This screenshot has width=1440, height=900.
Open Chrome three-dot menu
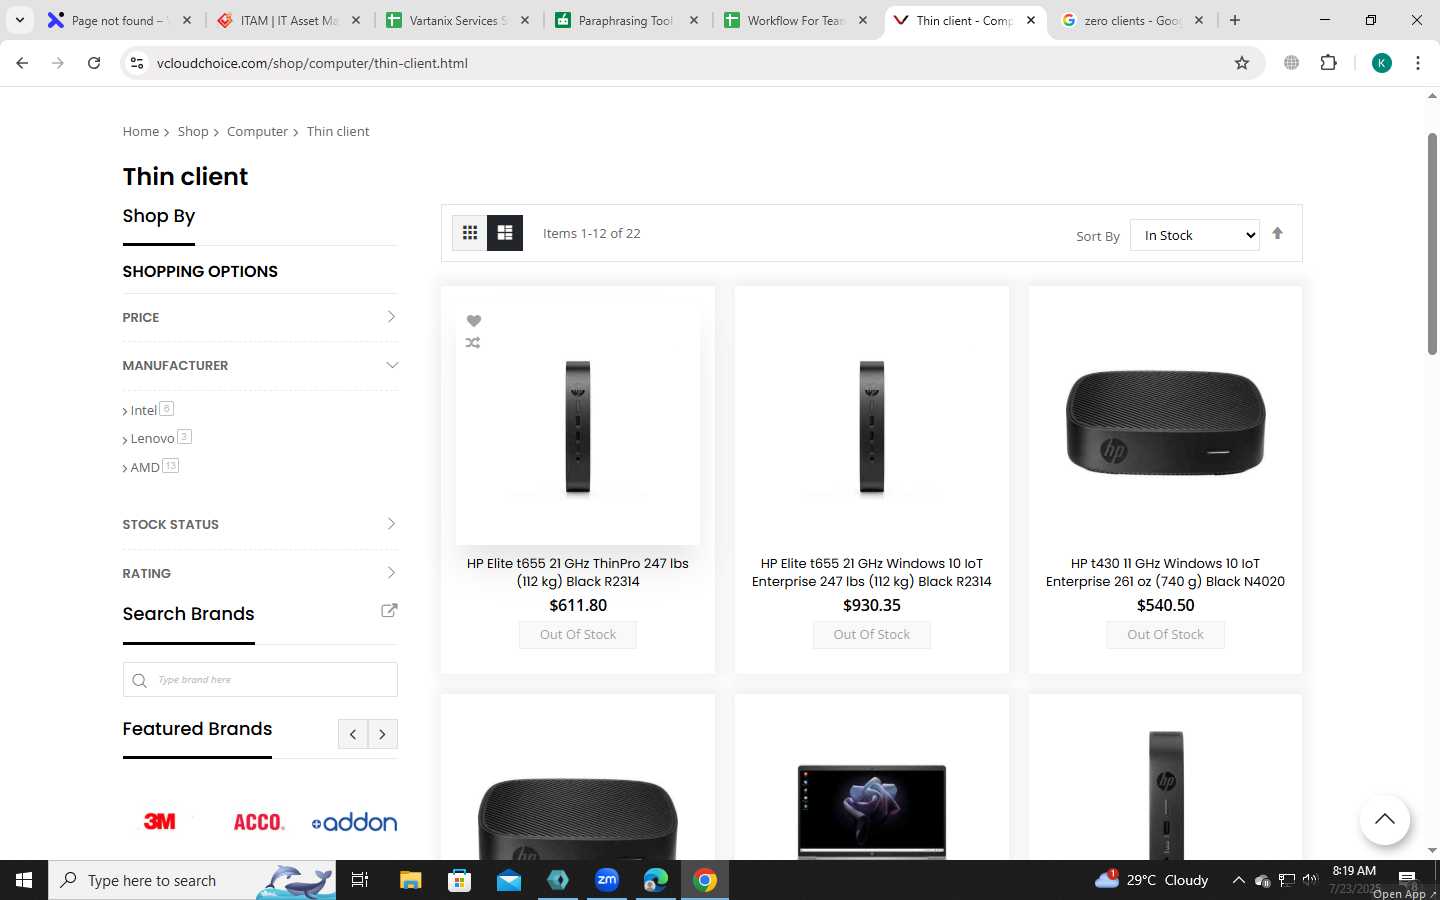click(x=1418, y=63)
